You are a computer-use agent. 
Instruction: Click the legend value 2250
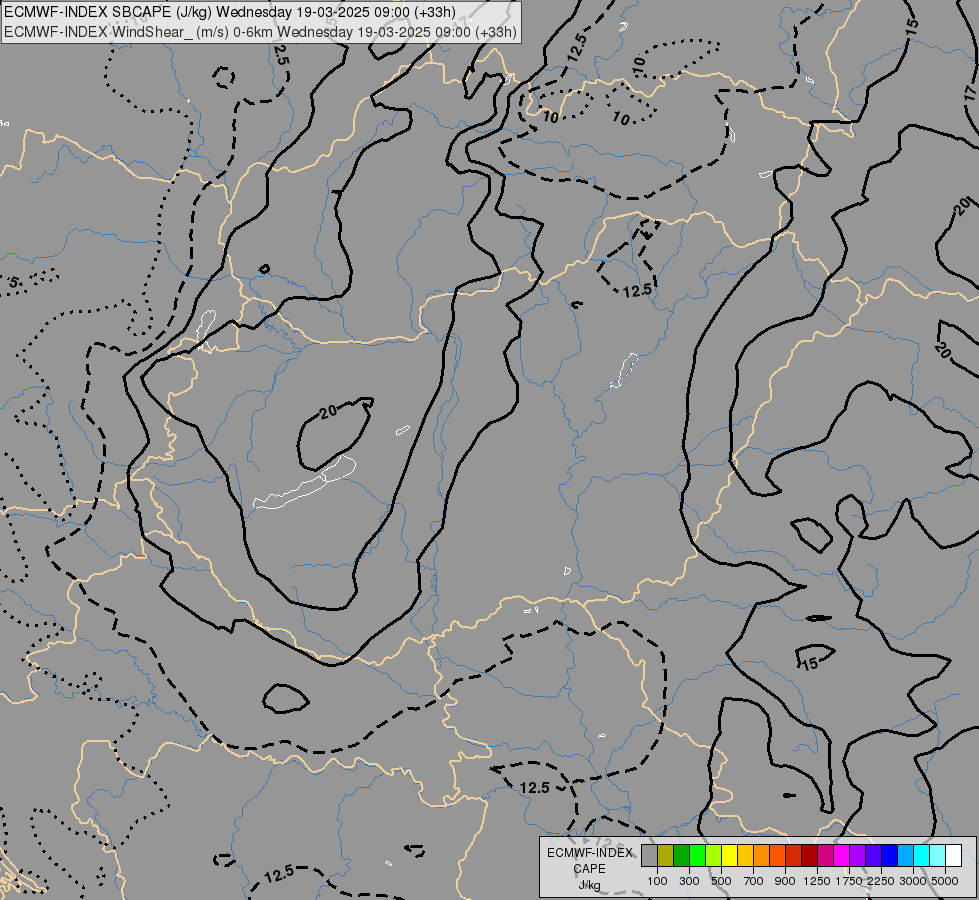click(x=881, y=881)
